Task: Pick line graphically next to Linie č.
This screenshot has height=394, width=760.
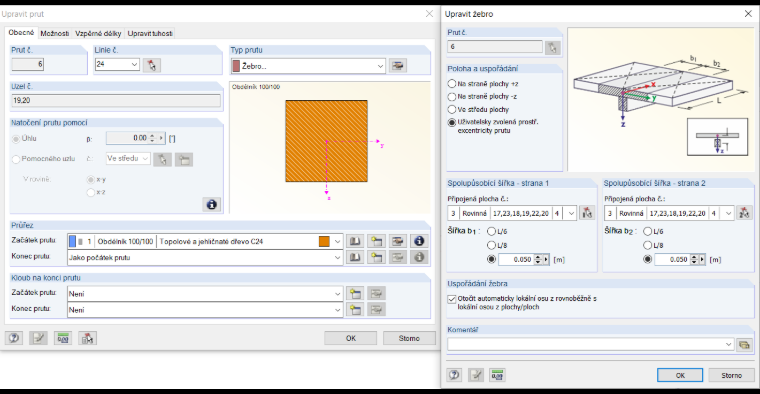Action: [152, 65]
